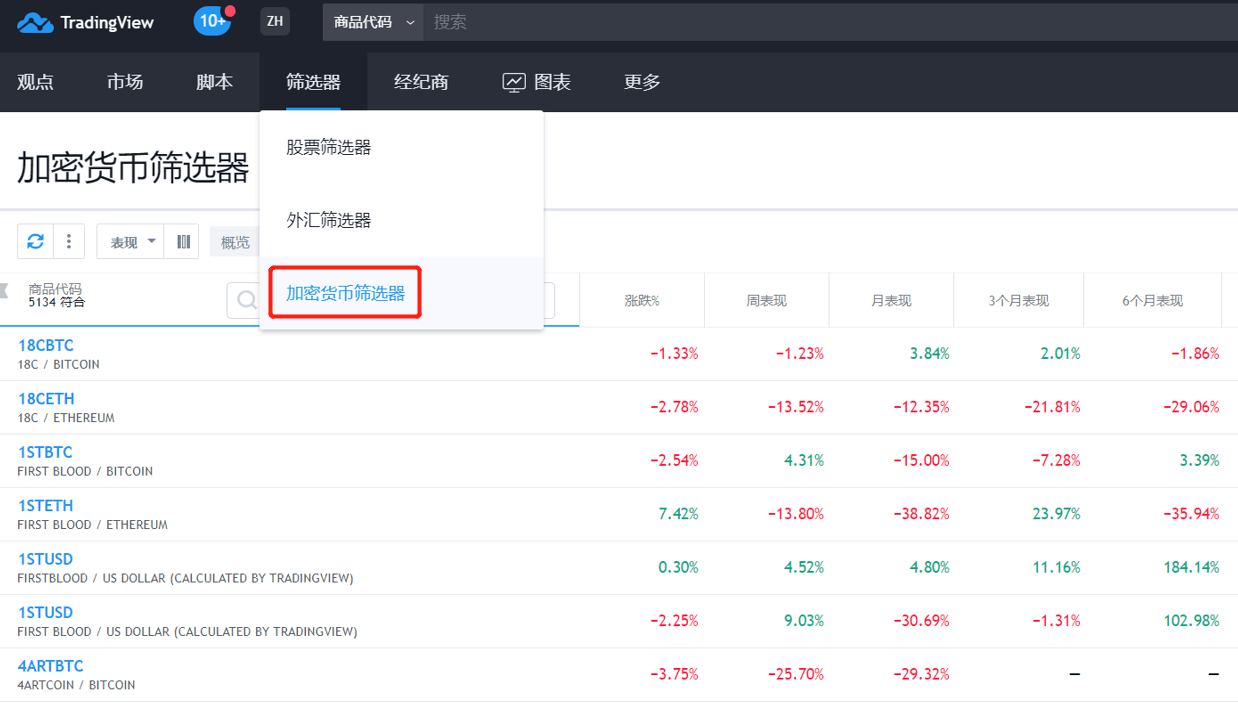This screenshot has height=703, width=1238.
Task: Select 股票筛选器 from the dropdown menu
Action: point(329,147)
